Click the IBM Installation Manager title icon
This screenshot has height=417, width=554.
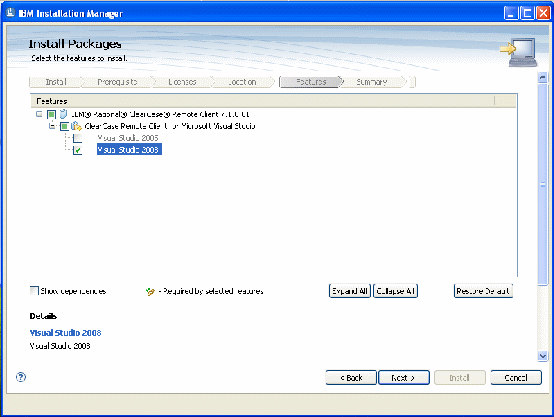10,13
